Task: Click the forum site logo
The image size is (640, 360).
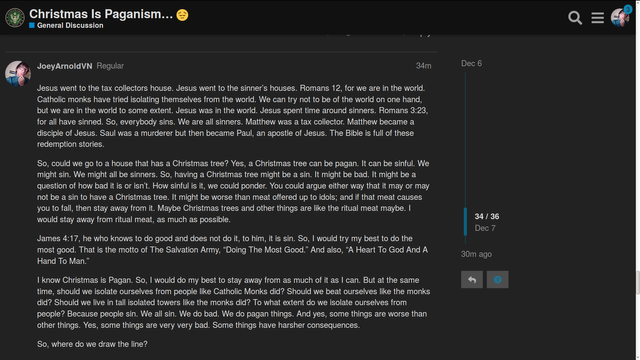Action: coord(15,18)
